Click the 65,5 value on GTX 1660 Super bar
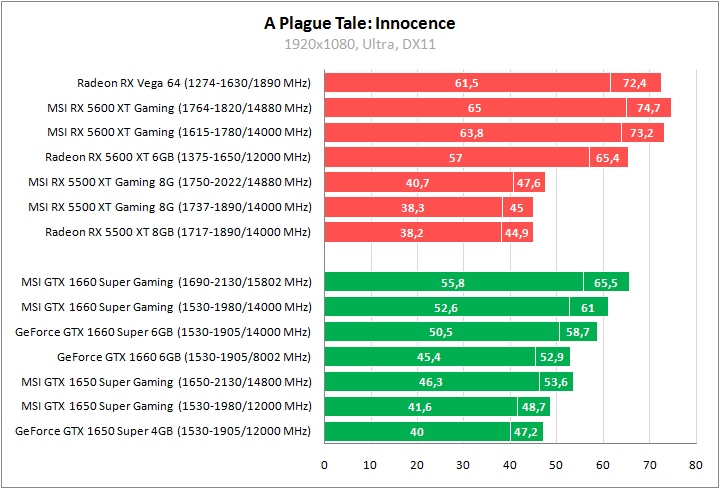This screenshot has height=489, width=720. (x=606, y=283)
